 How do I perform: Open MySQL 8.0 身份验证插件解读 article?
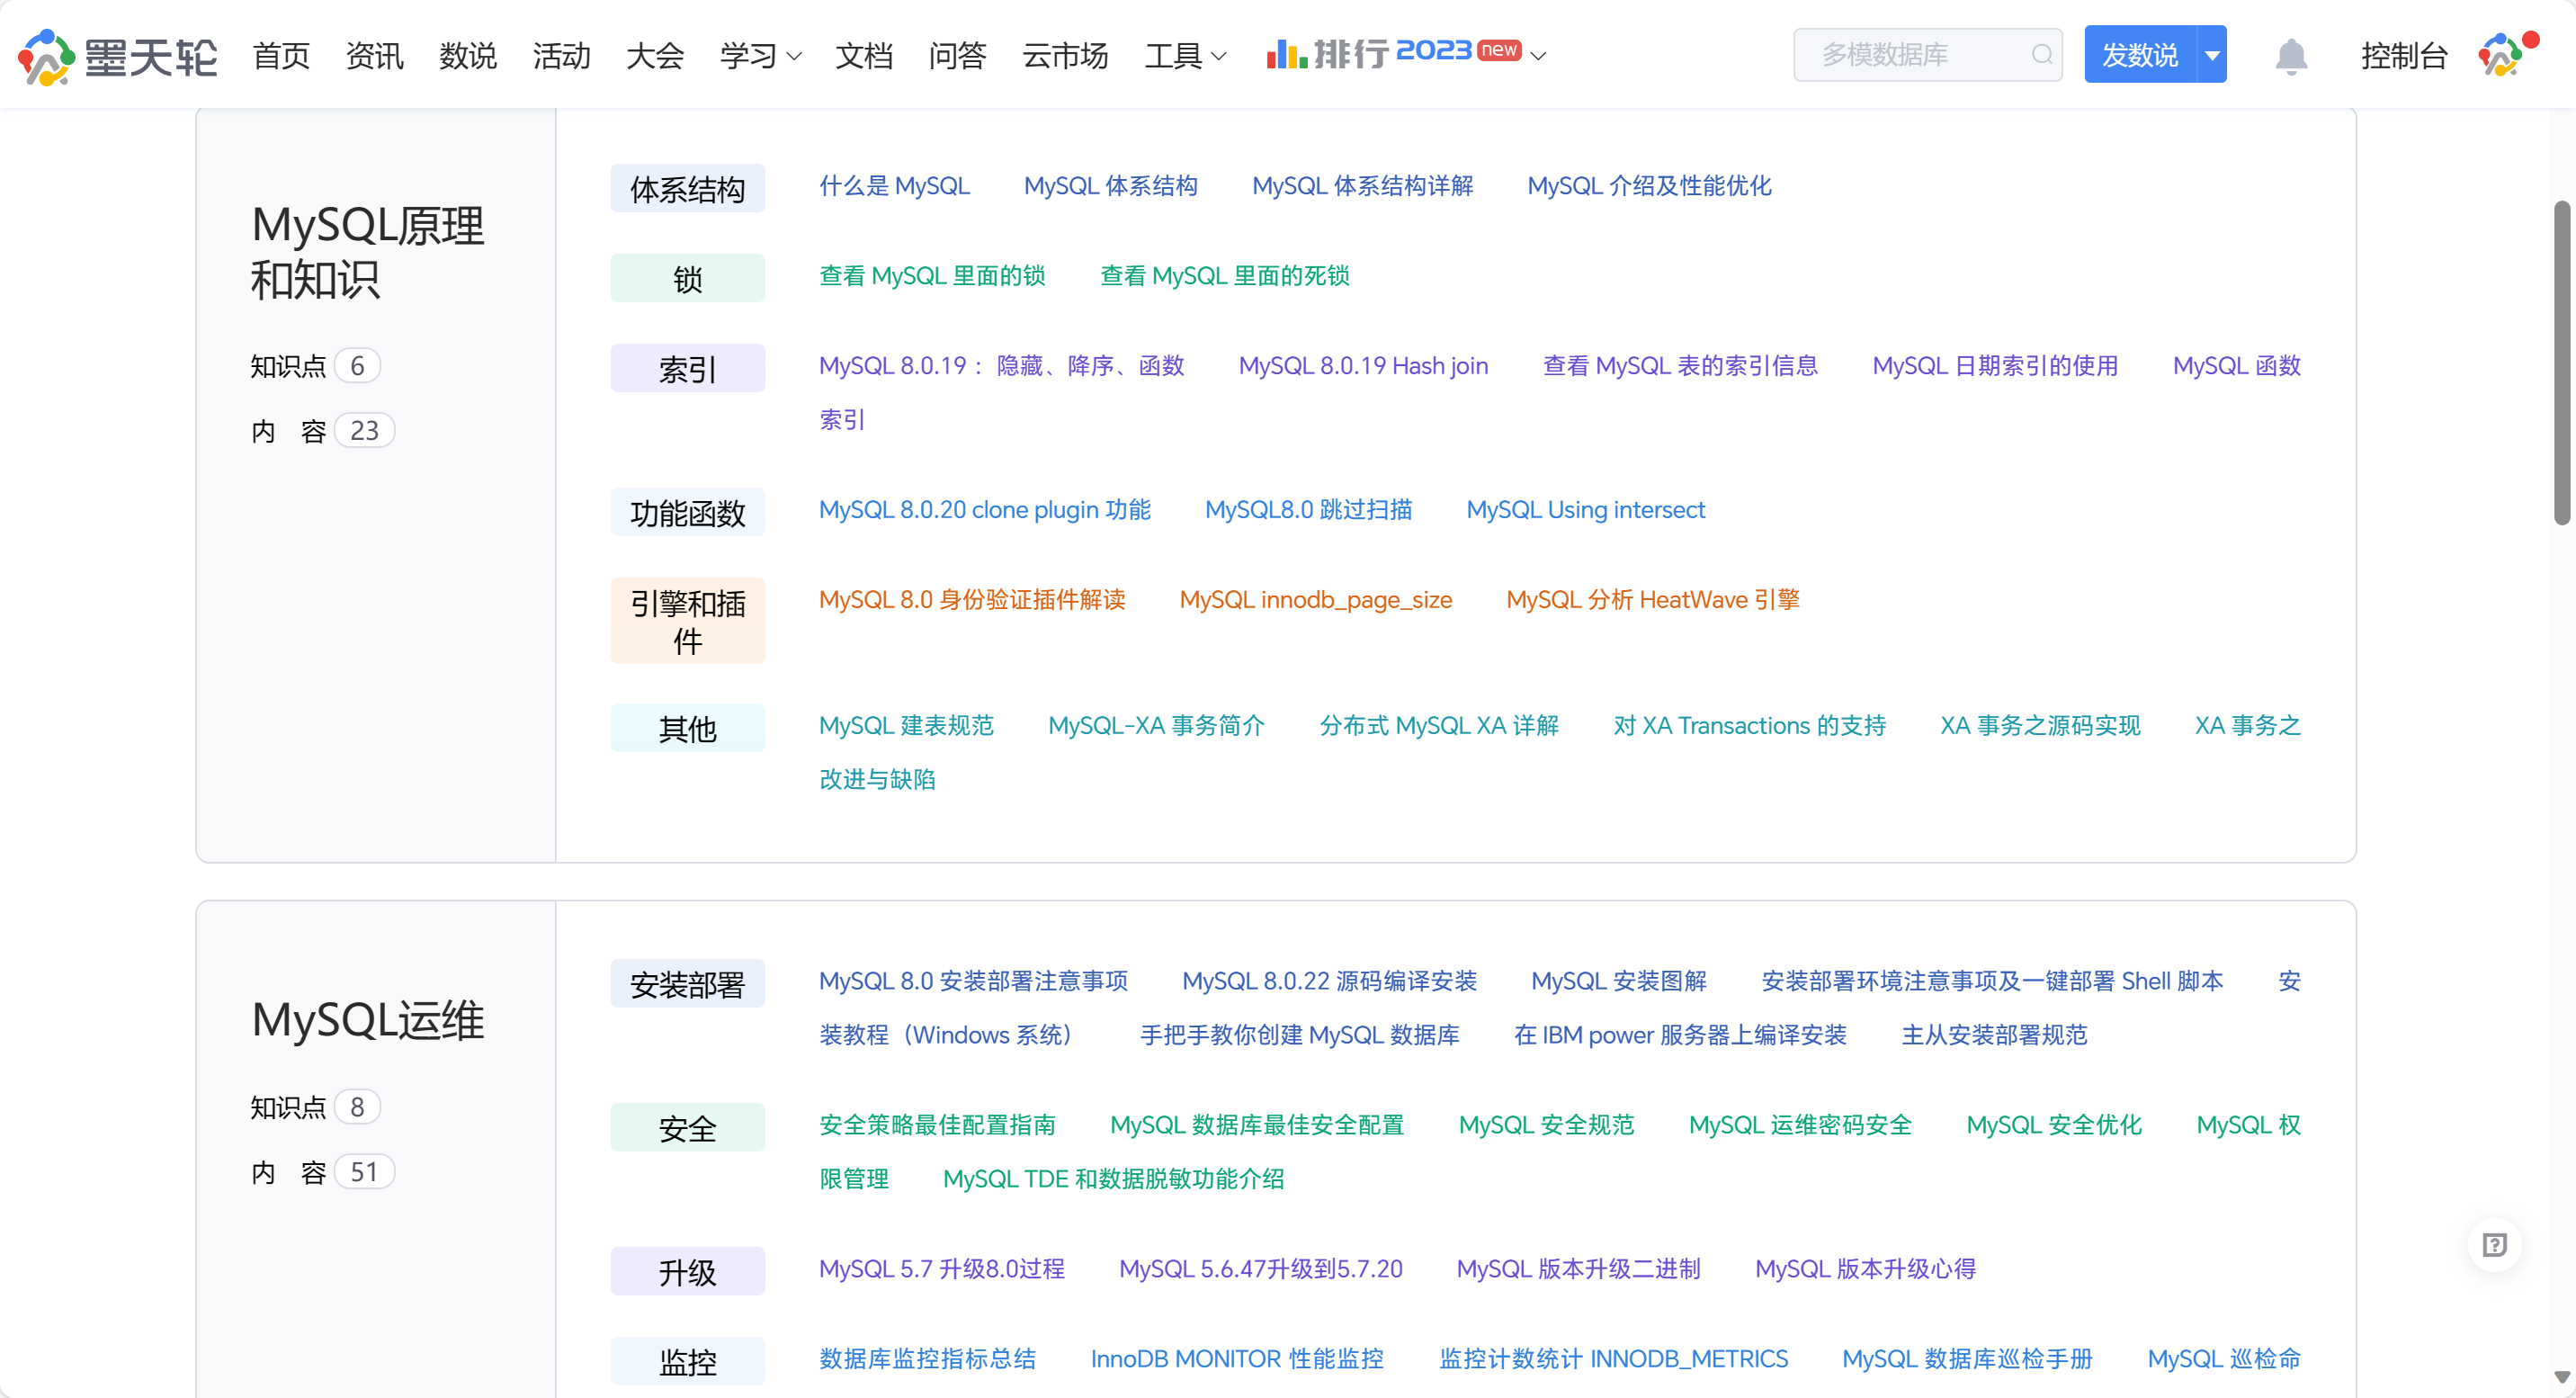point(972,600)
